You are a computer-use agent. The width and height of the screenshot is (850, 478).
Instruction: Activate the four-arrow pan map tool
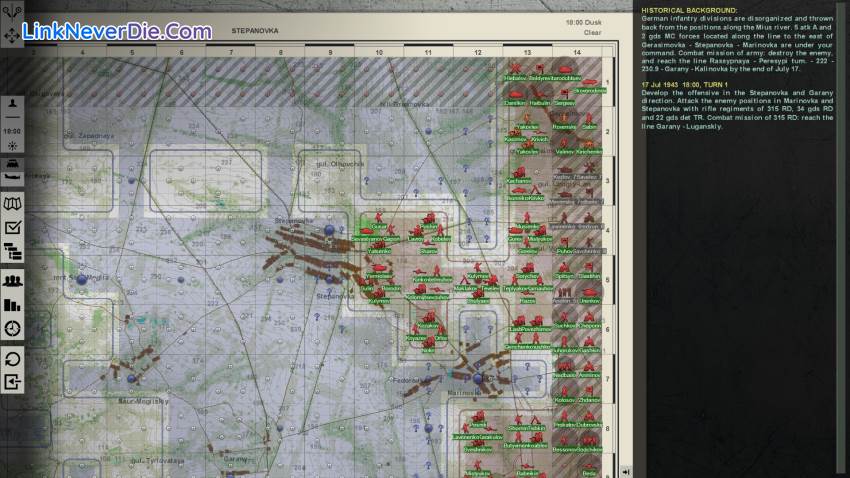click(12, 36)
